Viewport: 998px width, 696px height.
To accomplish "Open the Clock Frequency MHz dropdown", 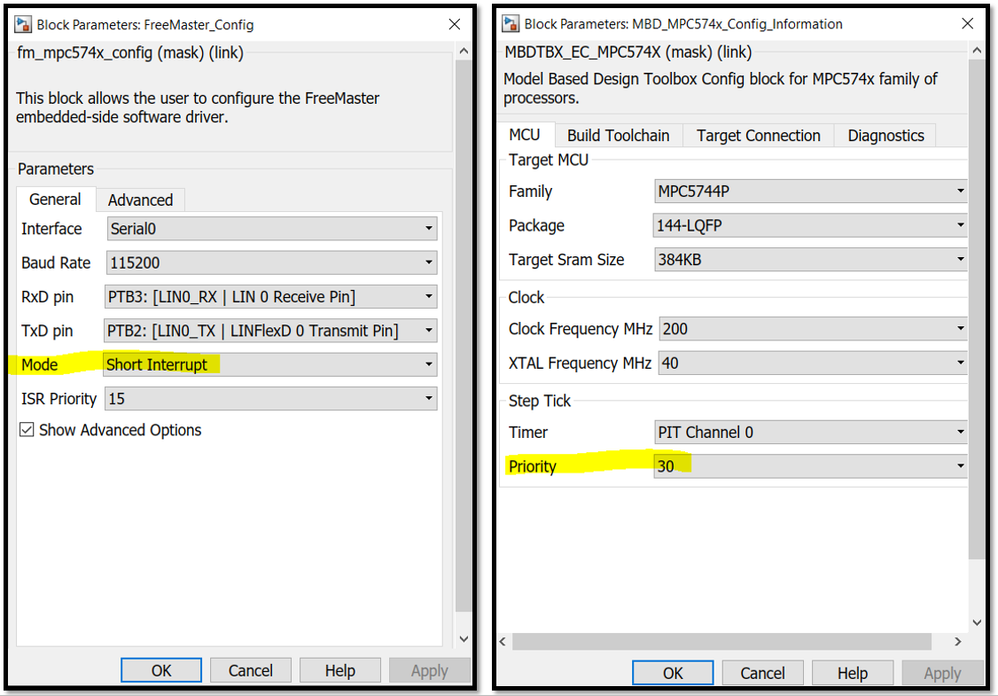I will pos(813,328).
